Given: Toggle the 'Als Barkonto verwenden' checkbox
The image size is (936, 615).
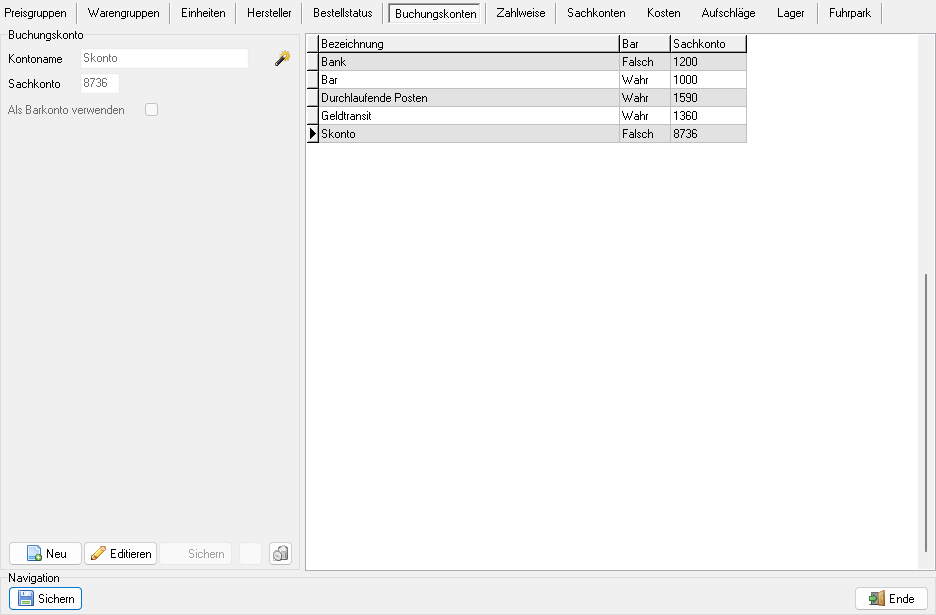Looking at the screenshot, I should point(152,110).
